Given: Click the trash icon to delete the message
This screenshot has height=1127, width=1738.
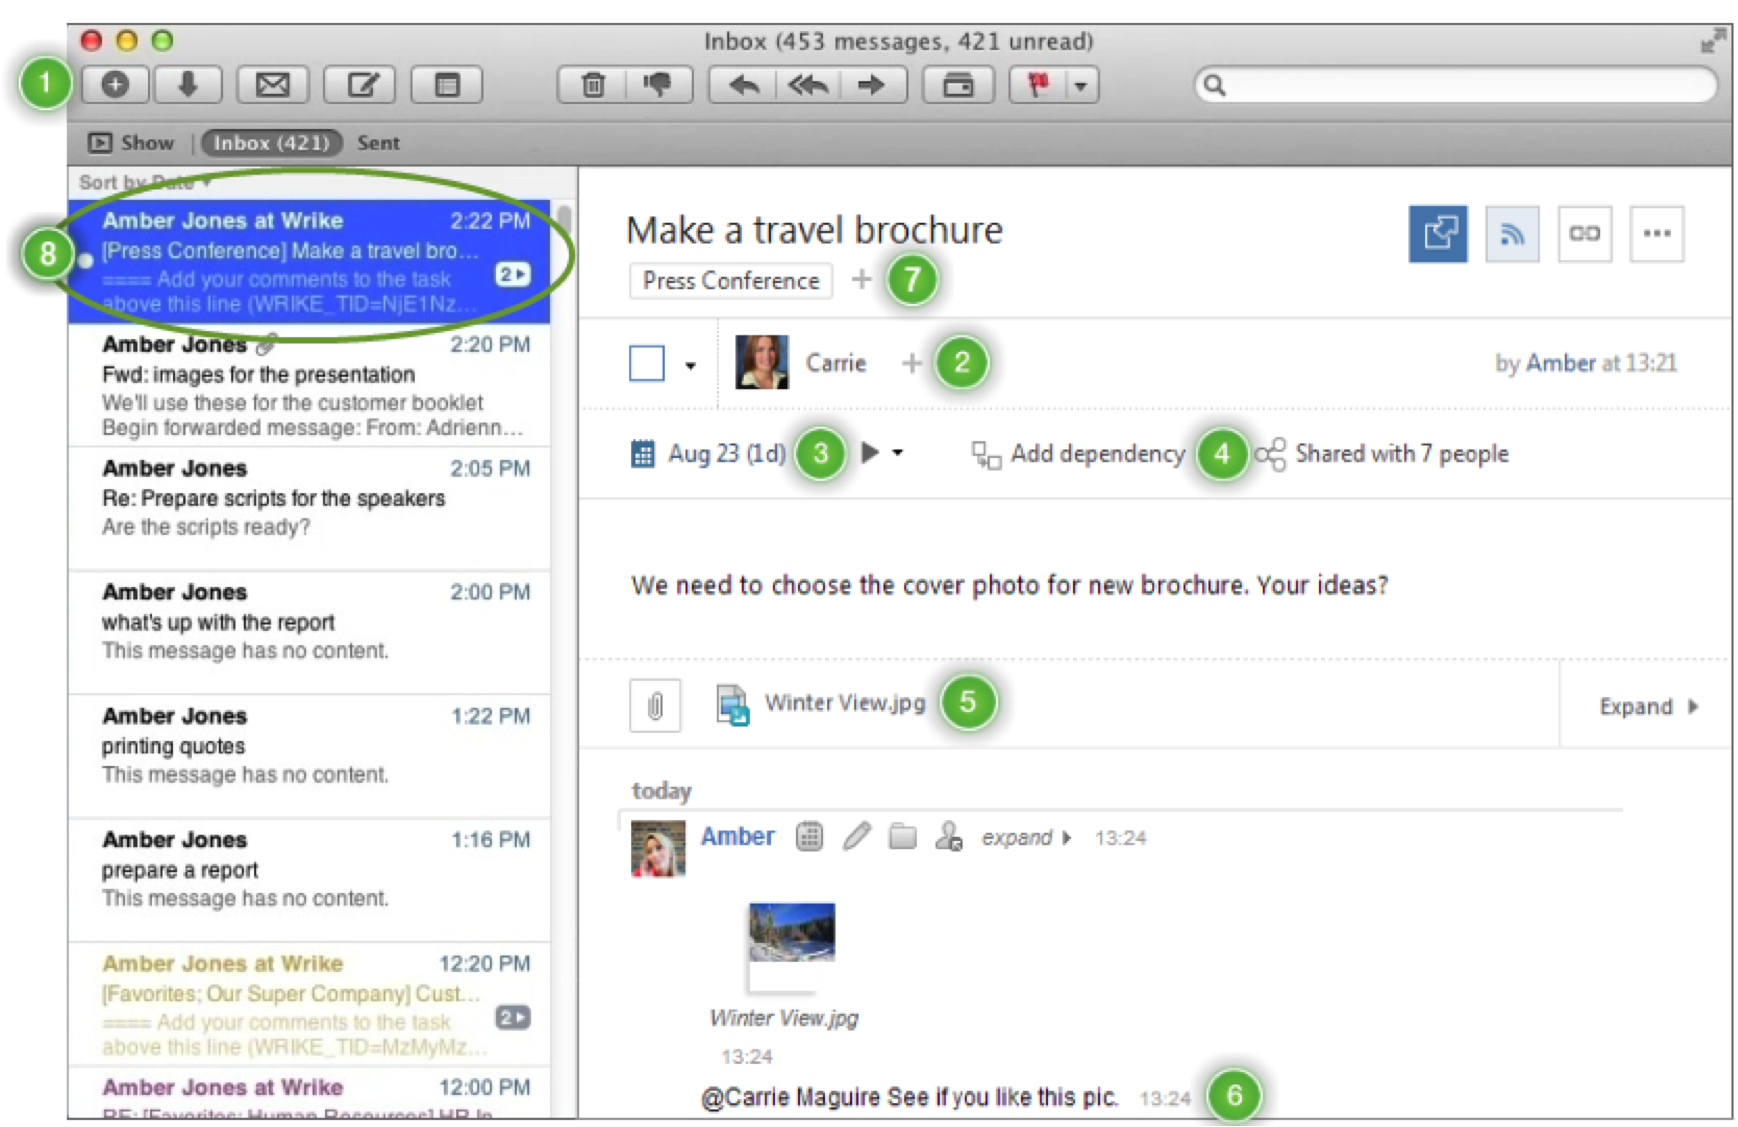Looking at the screenshot, I should pyautogui.click(x=594, y=85).
